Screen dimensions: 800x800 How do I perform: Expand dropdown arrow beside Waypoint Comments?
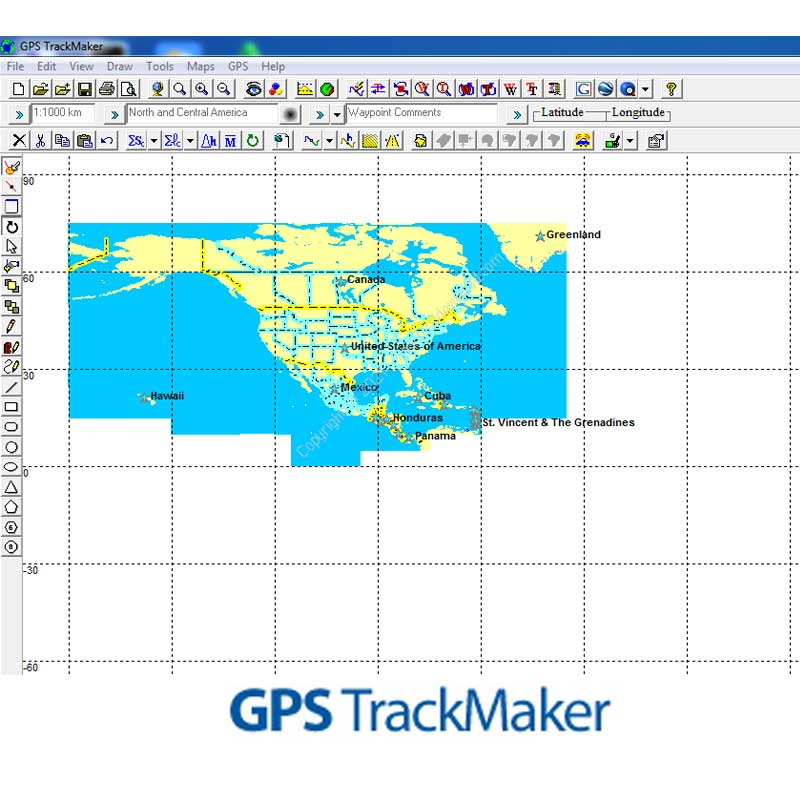[337, 114]
